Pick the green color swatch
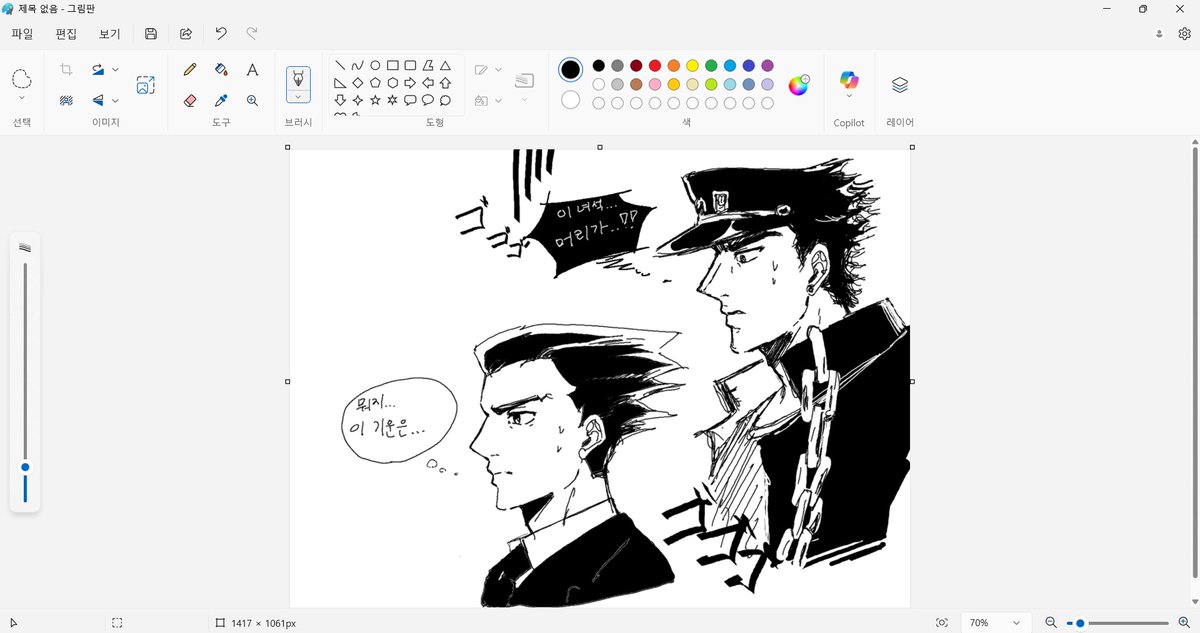The width and height of the screenshot is (1200, 633). tap(711, 66)
